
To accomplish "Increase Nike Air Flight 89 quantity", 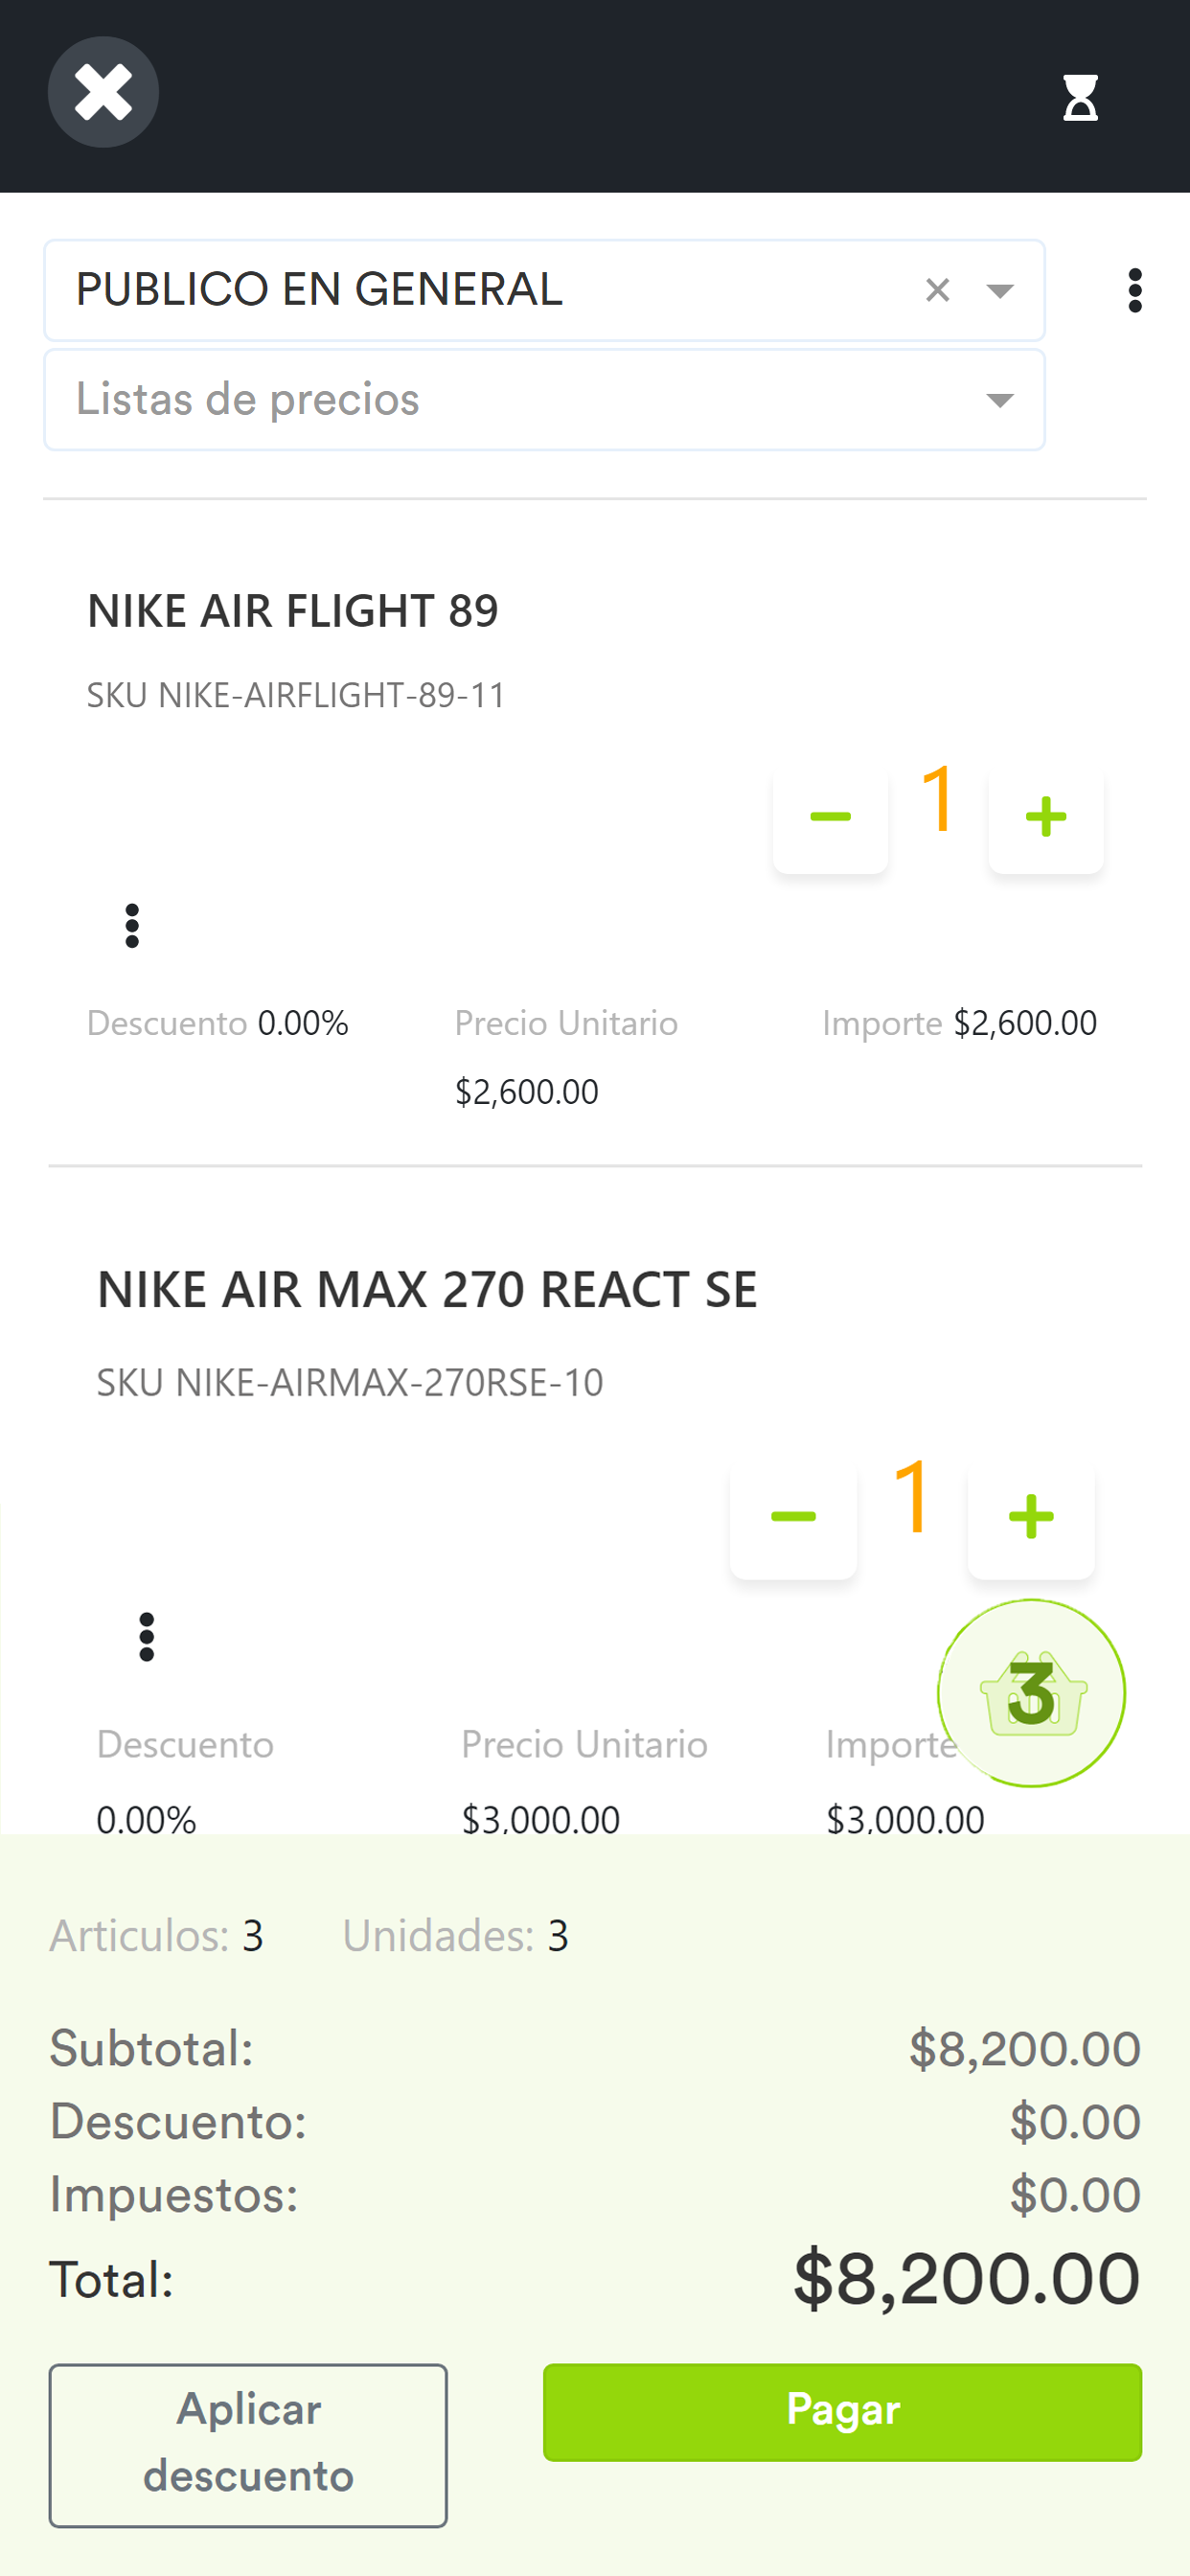I will [1045, 817].
